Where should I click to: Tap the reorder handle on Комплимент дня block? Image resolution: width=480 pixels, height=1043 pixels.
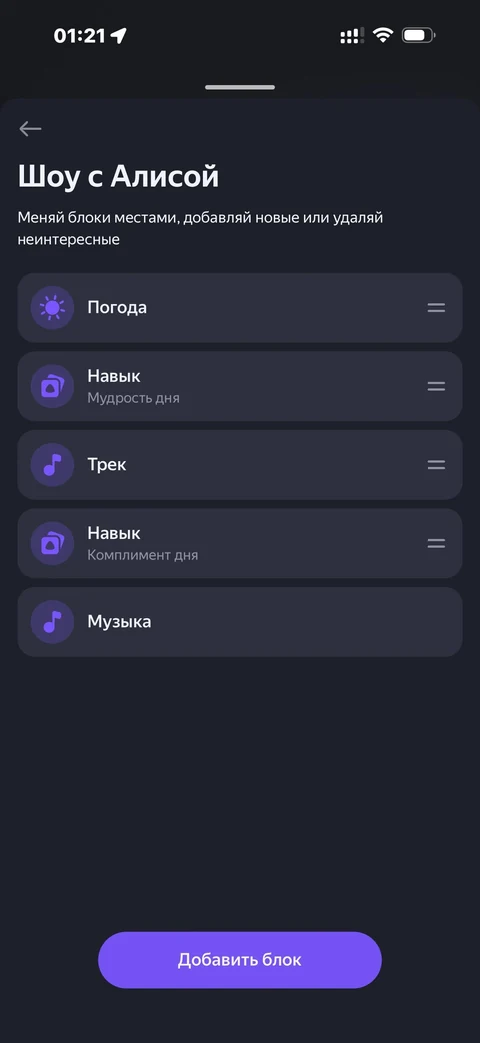[436, 543]
